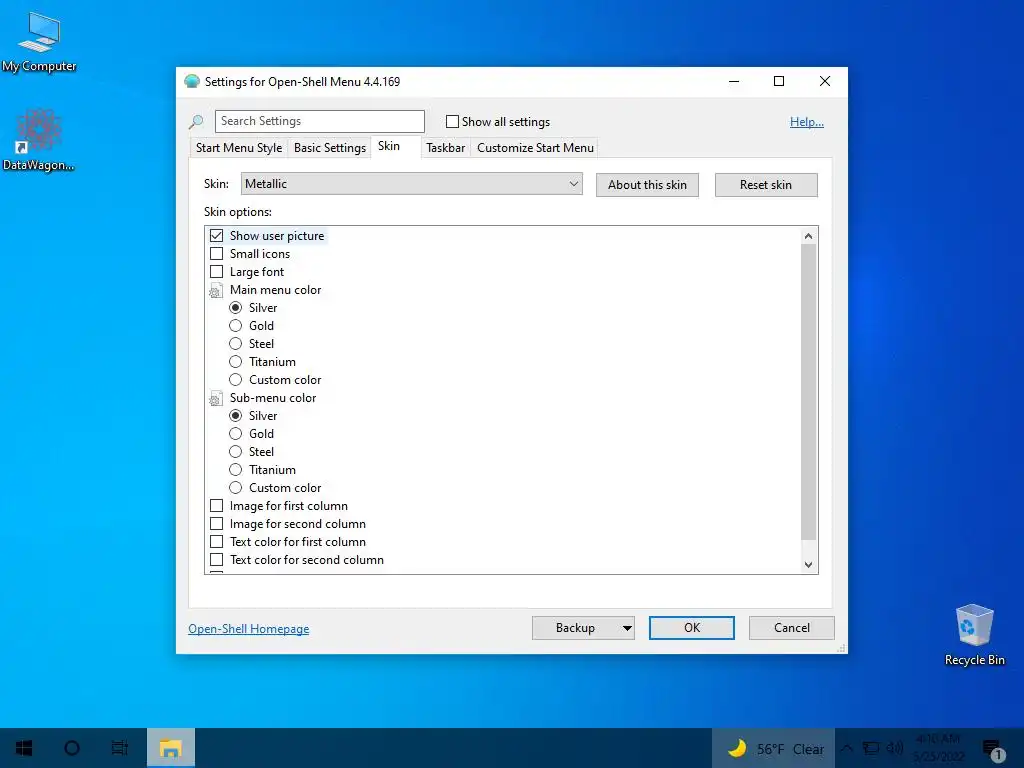This screenshot has height=768, width=1024.
Task: Click the About this skin button
Action: 647,185
